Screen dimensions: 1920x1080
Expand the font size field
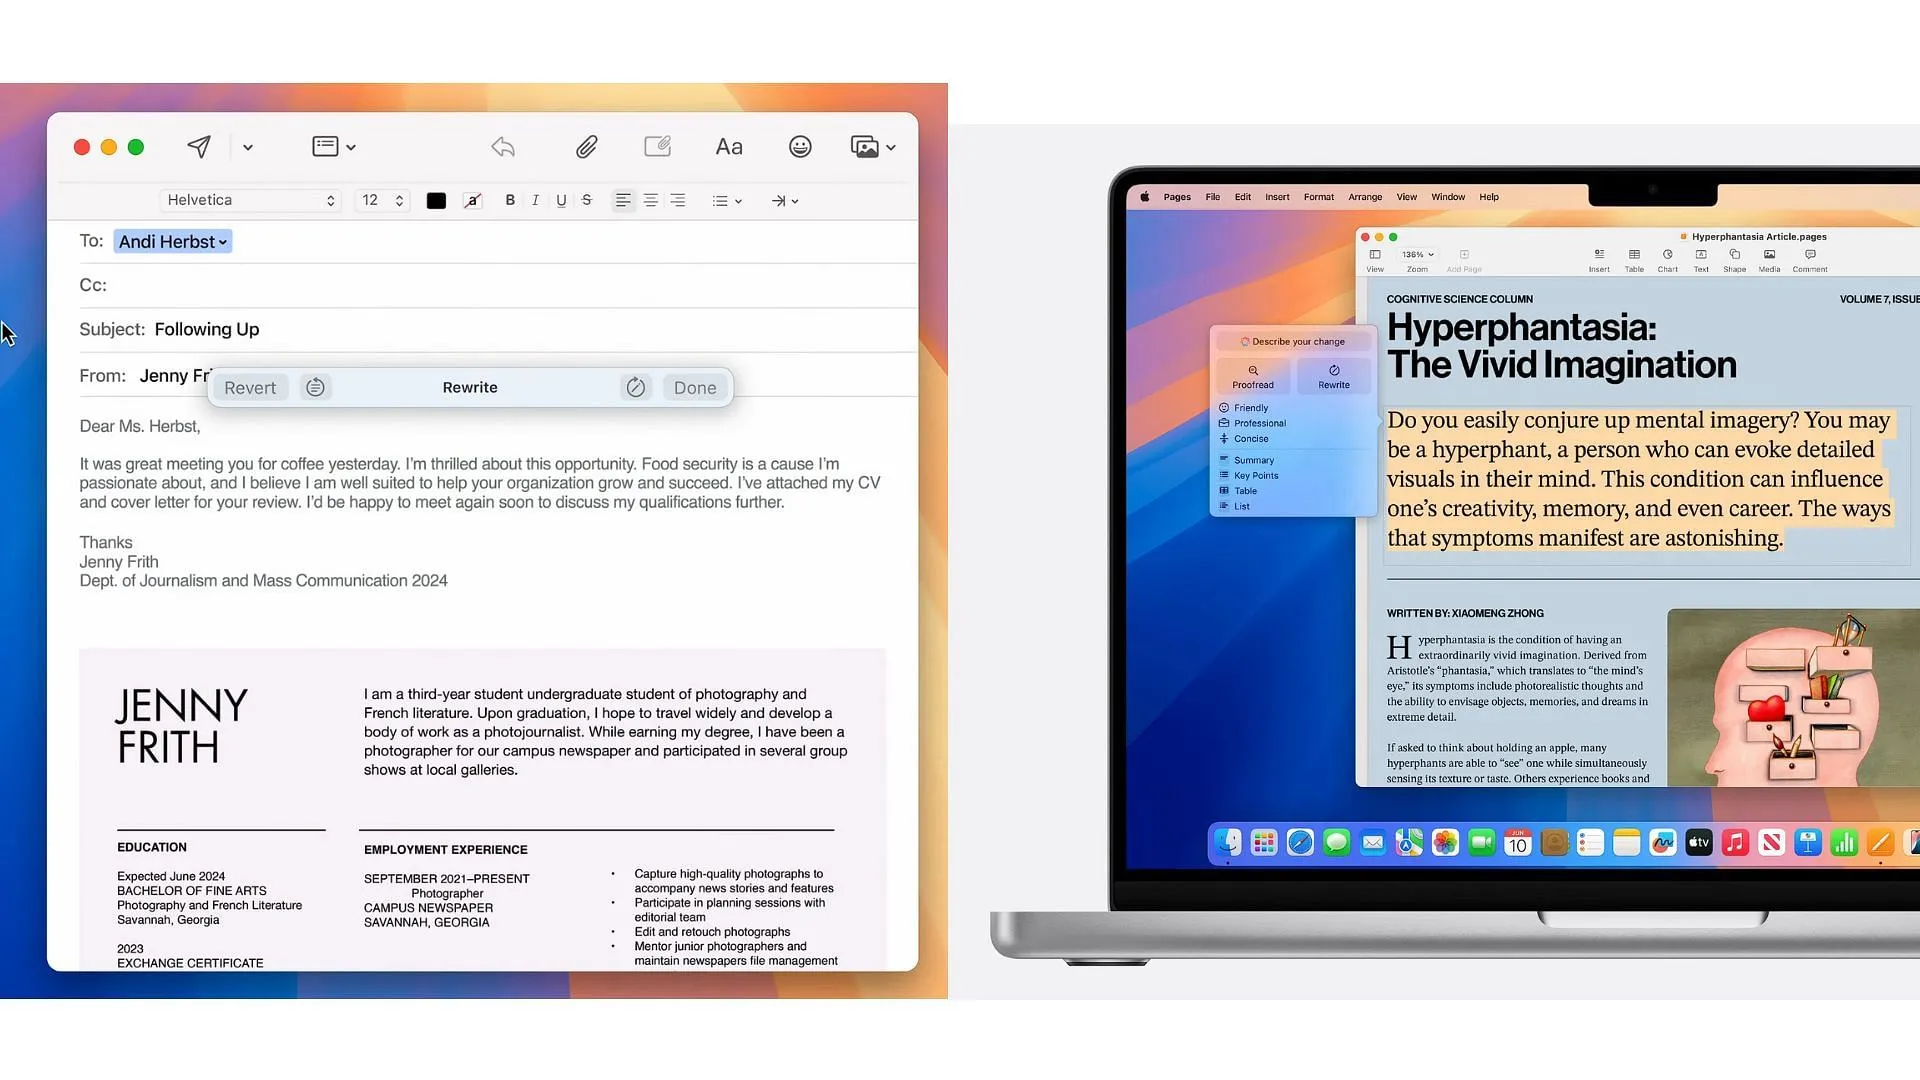pos(398,200)
